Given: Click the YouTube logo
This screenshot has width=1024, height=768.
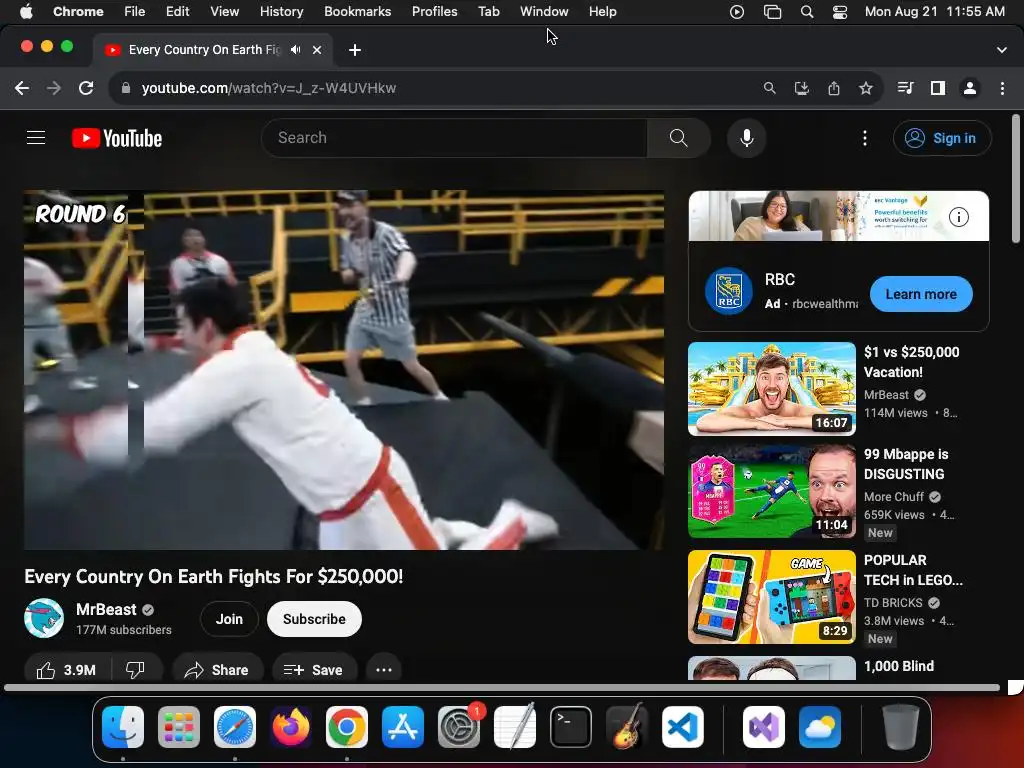Looking at the screenshot, I should tap(117, 138).
